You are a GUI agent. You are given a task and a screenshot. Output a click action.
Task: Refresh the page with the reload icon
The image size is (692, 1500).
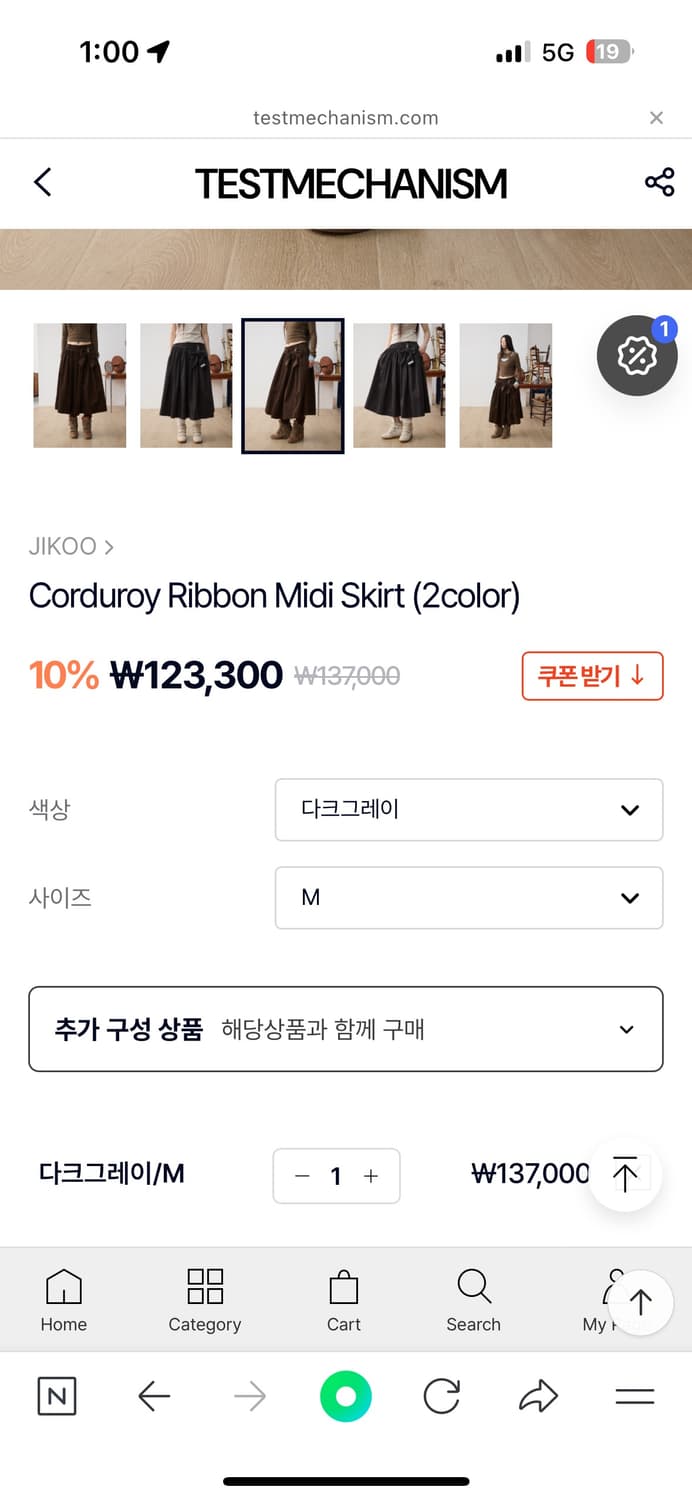point(441,1396)
